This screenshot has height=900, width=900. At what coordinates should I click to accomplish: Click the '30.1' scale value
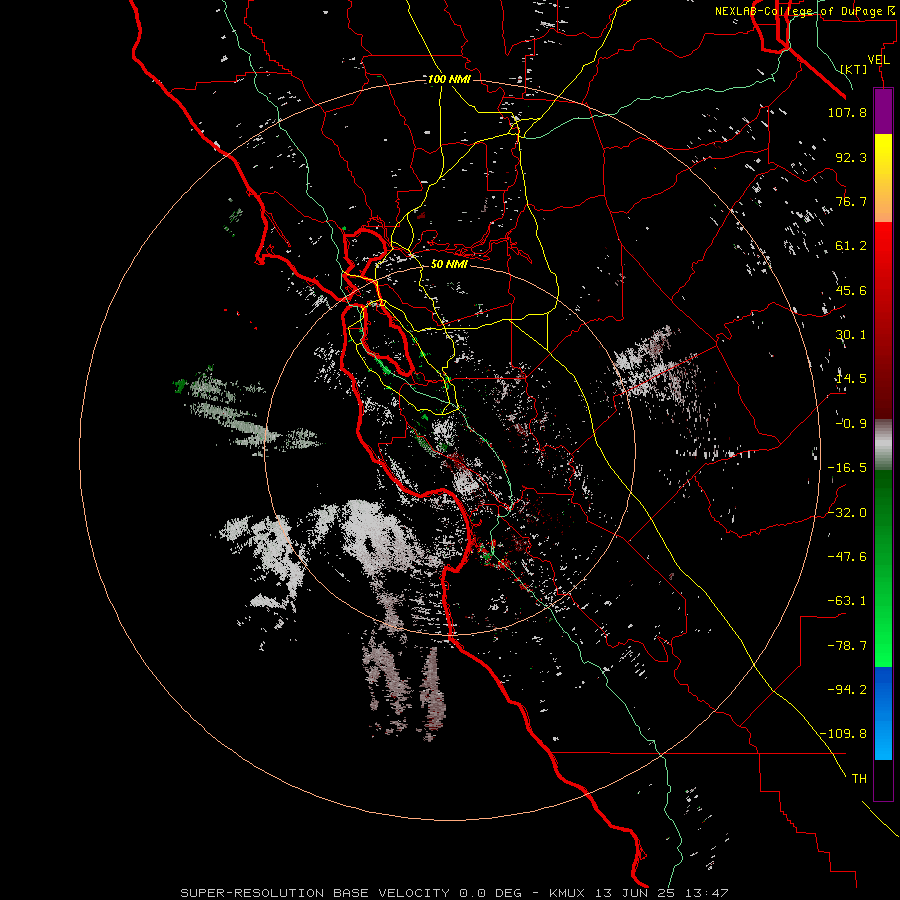(851, 335)
